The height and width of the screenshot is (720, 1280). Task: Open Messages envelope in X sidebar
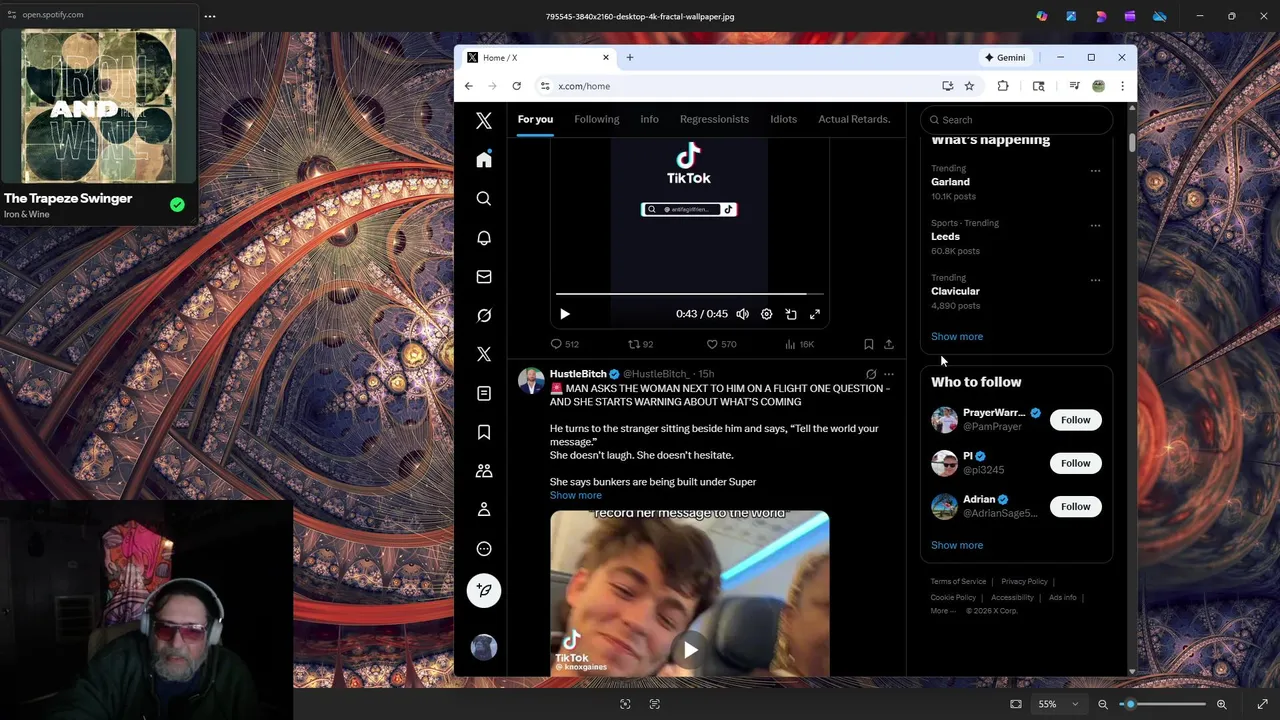(484, 277)
